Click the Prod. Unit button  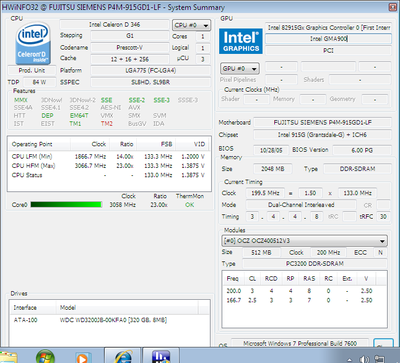[x=32, y=70]
